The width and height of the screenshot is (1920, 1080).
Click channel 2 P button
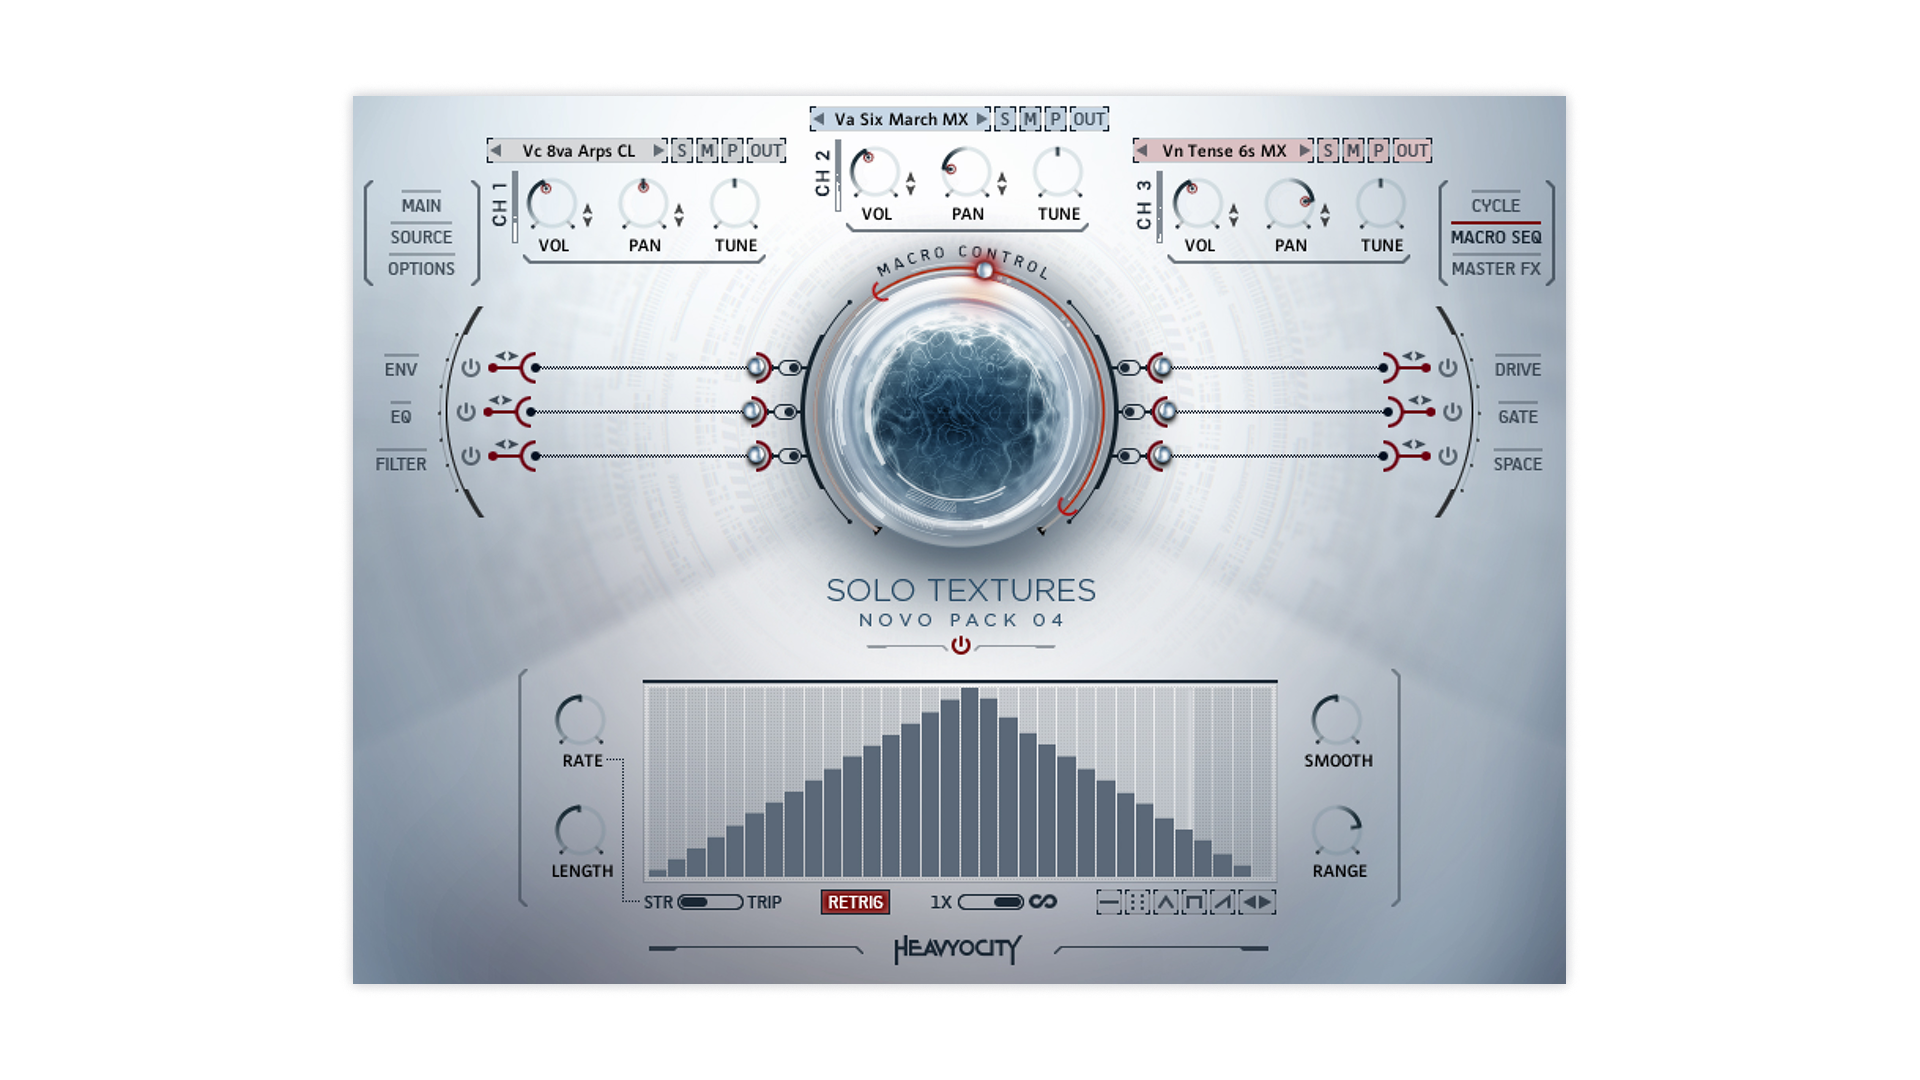coord(1055,119)
